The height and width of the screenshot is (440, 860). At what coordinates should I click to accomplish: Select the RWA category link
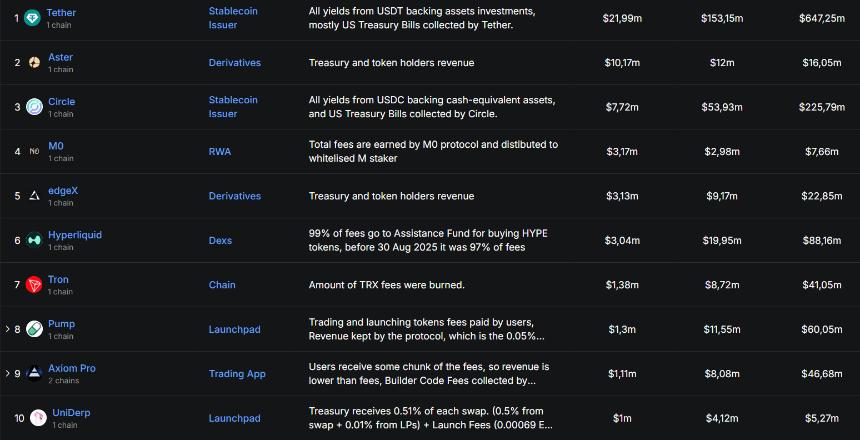pos(219,152)
